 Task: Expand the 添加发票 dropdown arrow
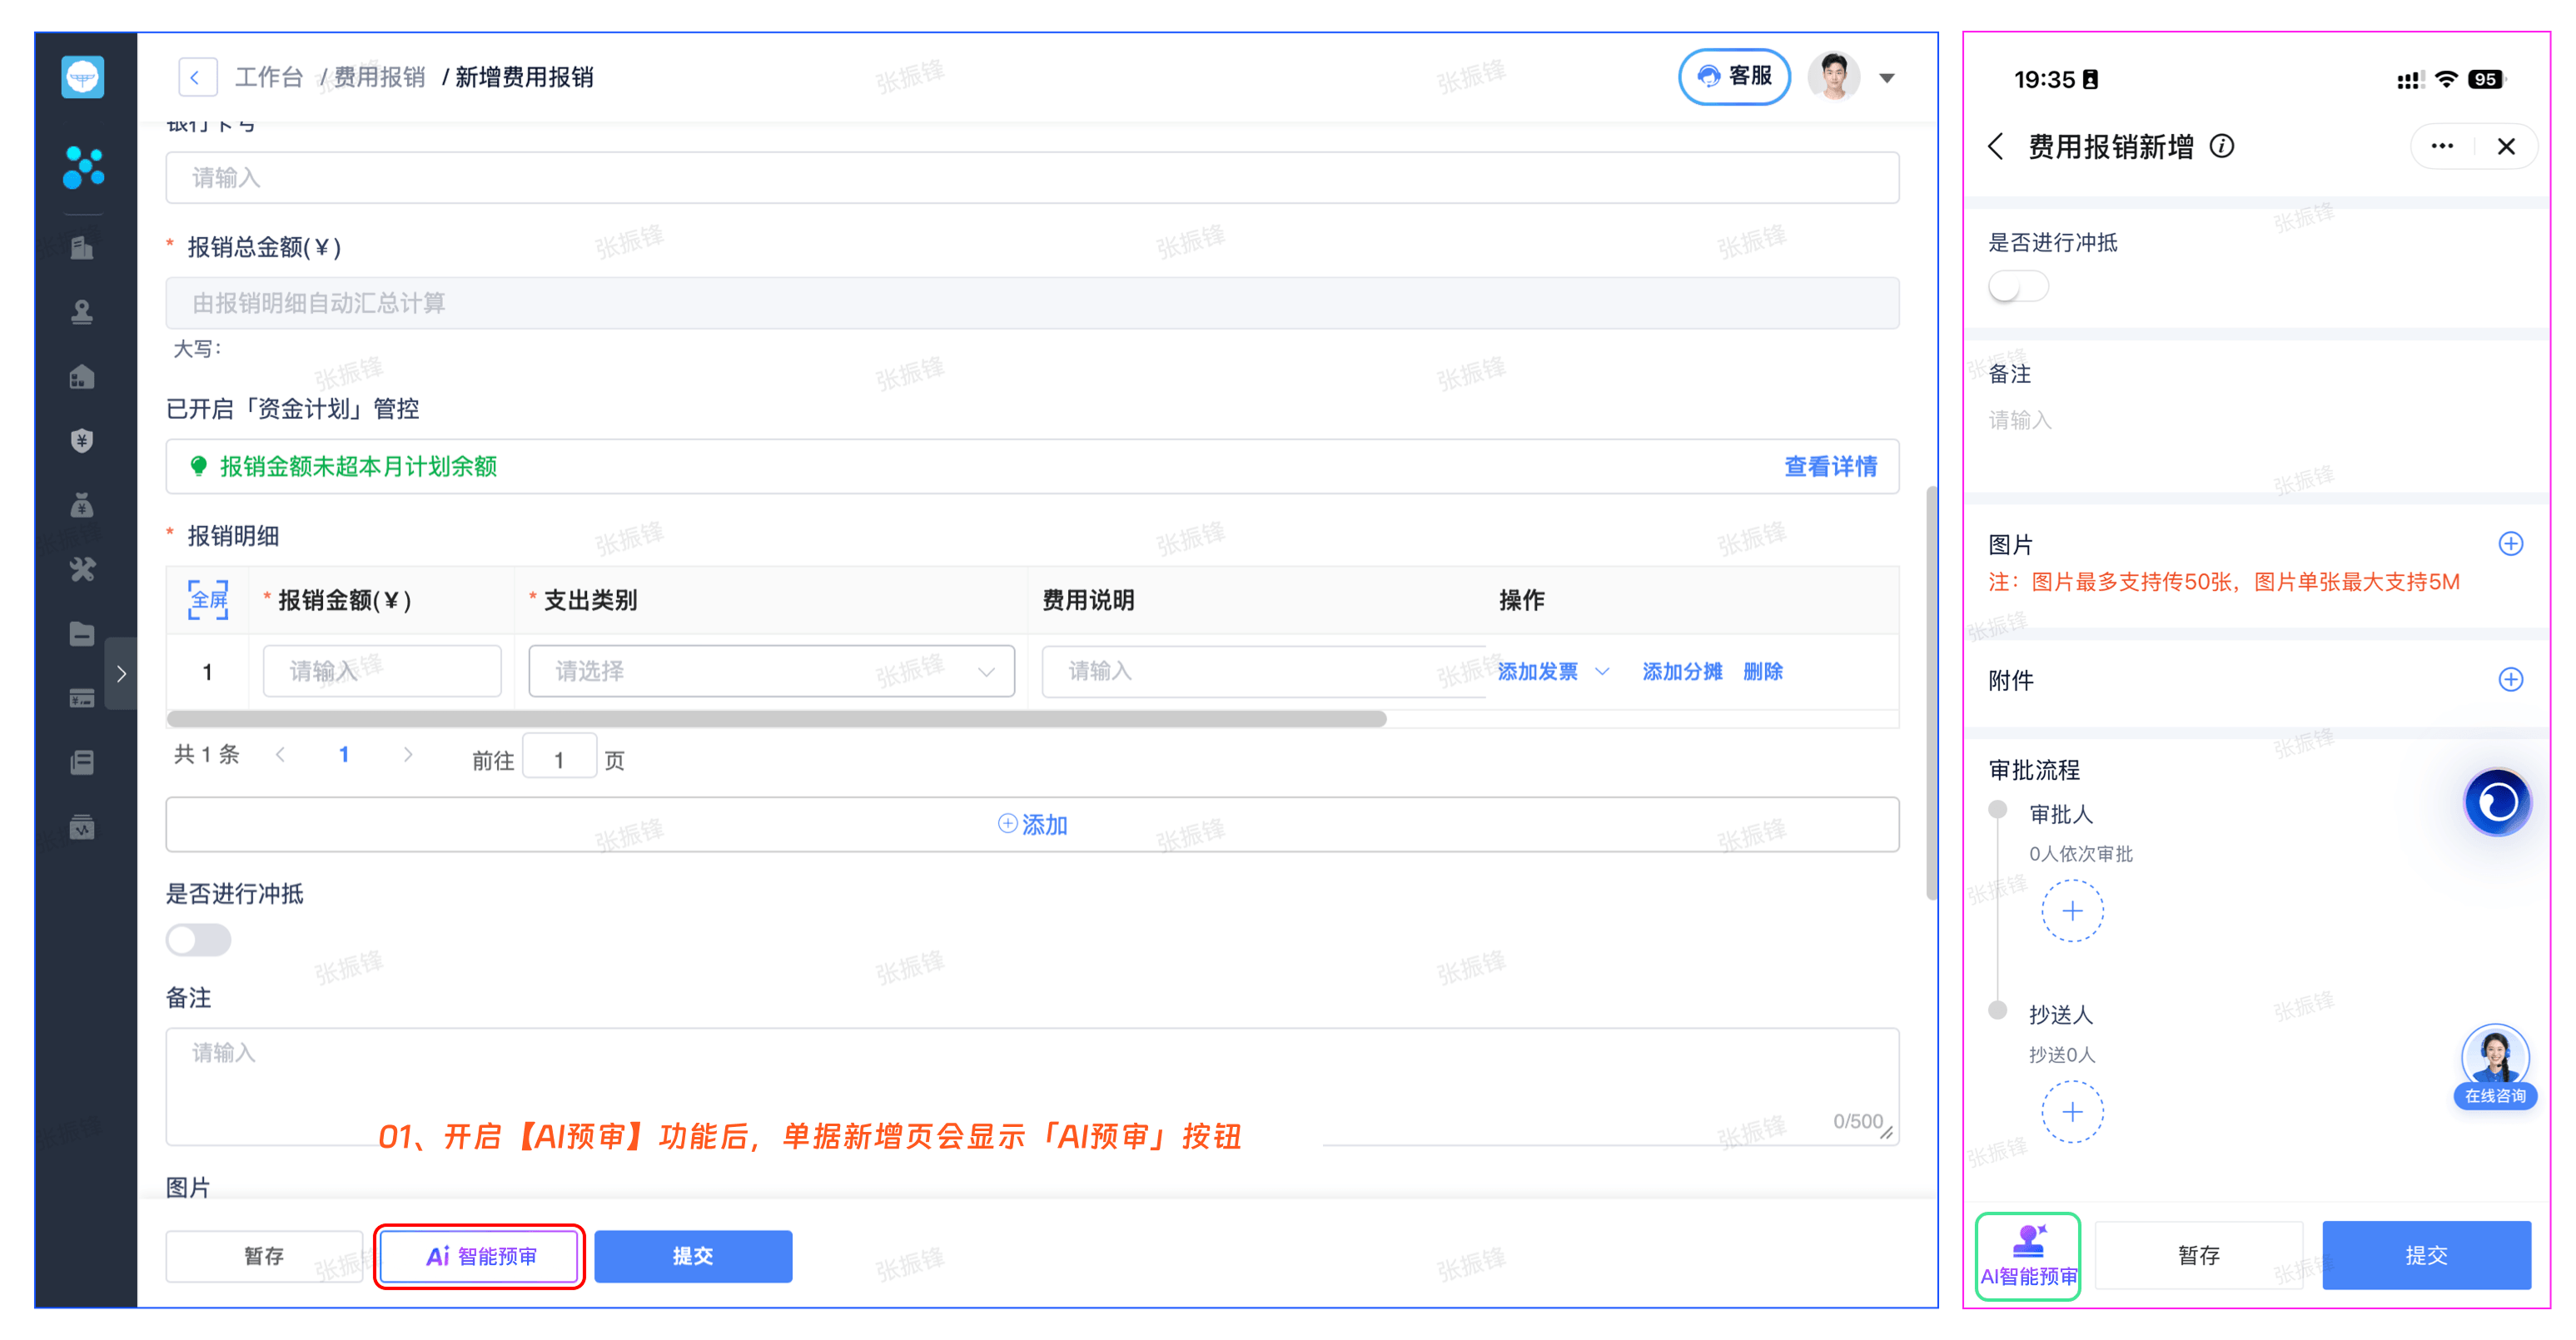[1603, 672]
